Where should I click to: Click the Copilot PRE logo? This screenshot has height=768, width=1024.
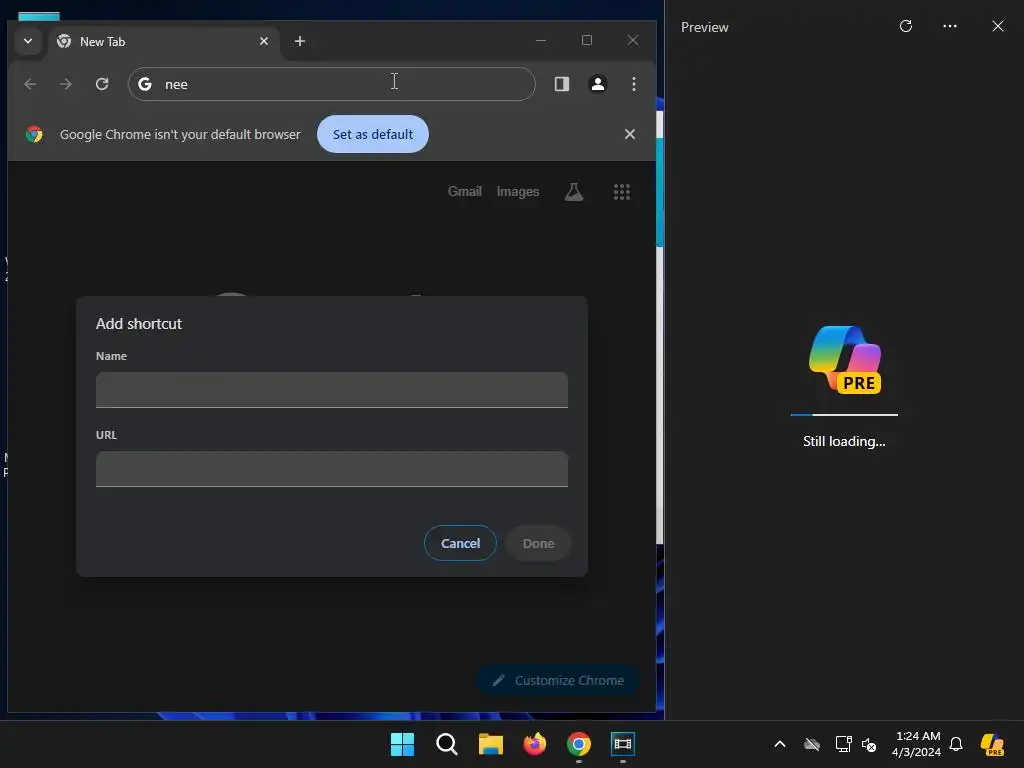pos(845,360)
